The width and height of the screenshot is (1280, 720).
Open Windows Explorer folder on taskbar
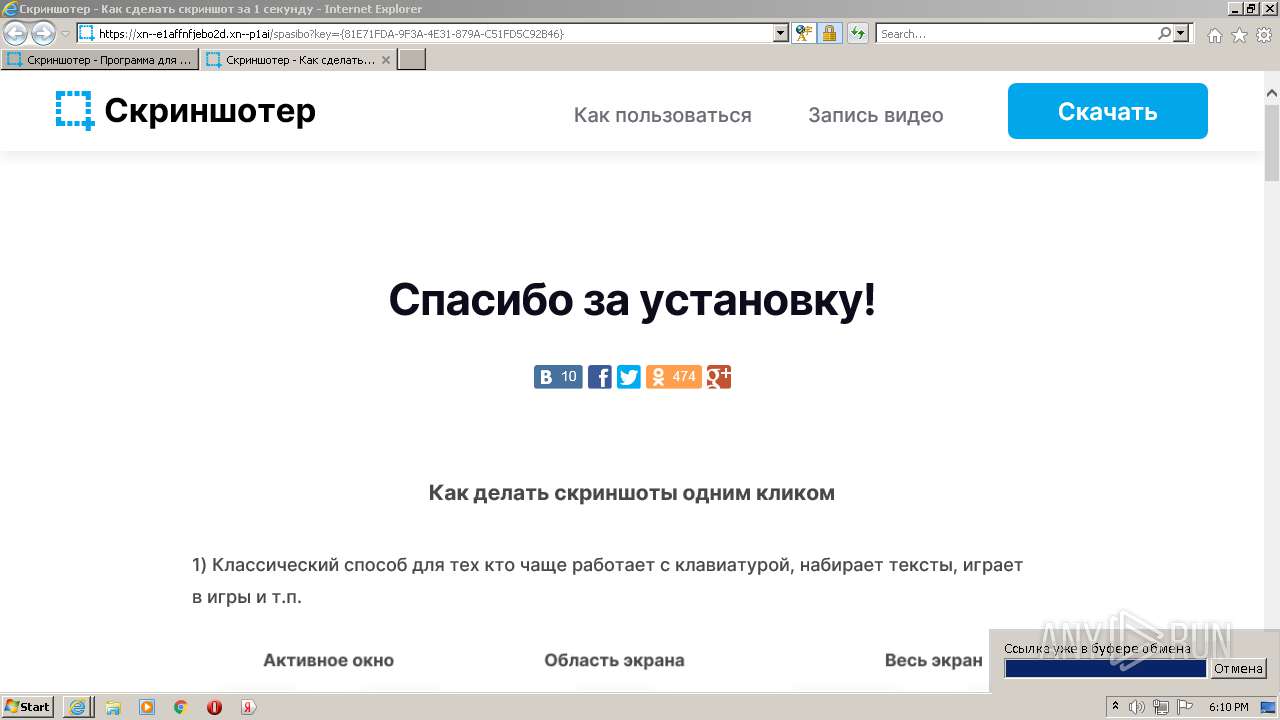(113, 707)
